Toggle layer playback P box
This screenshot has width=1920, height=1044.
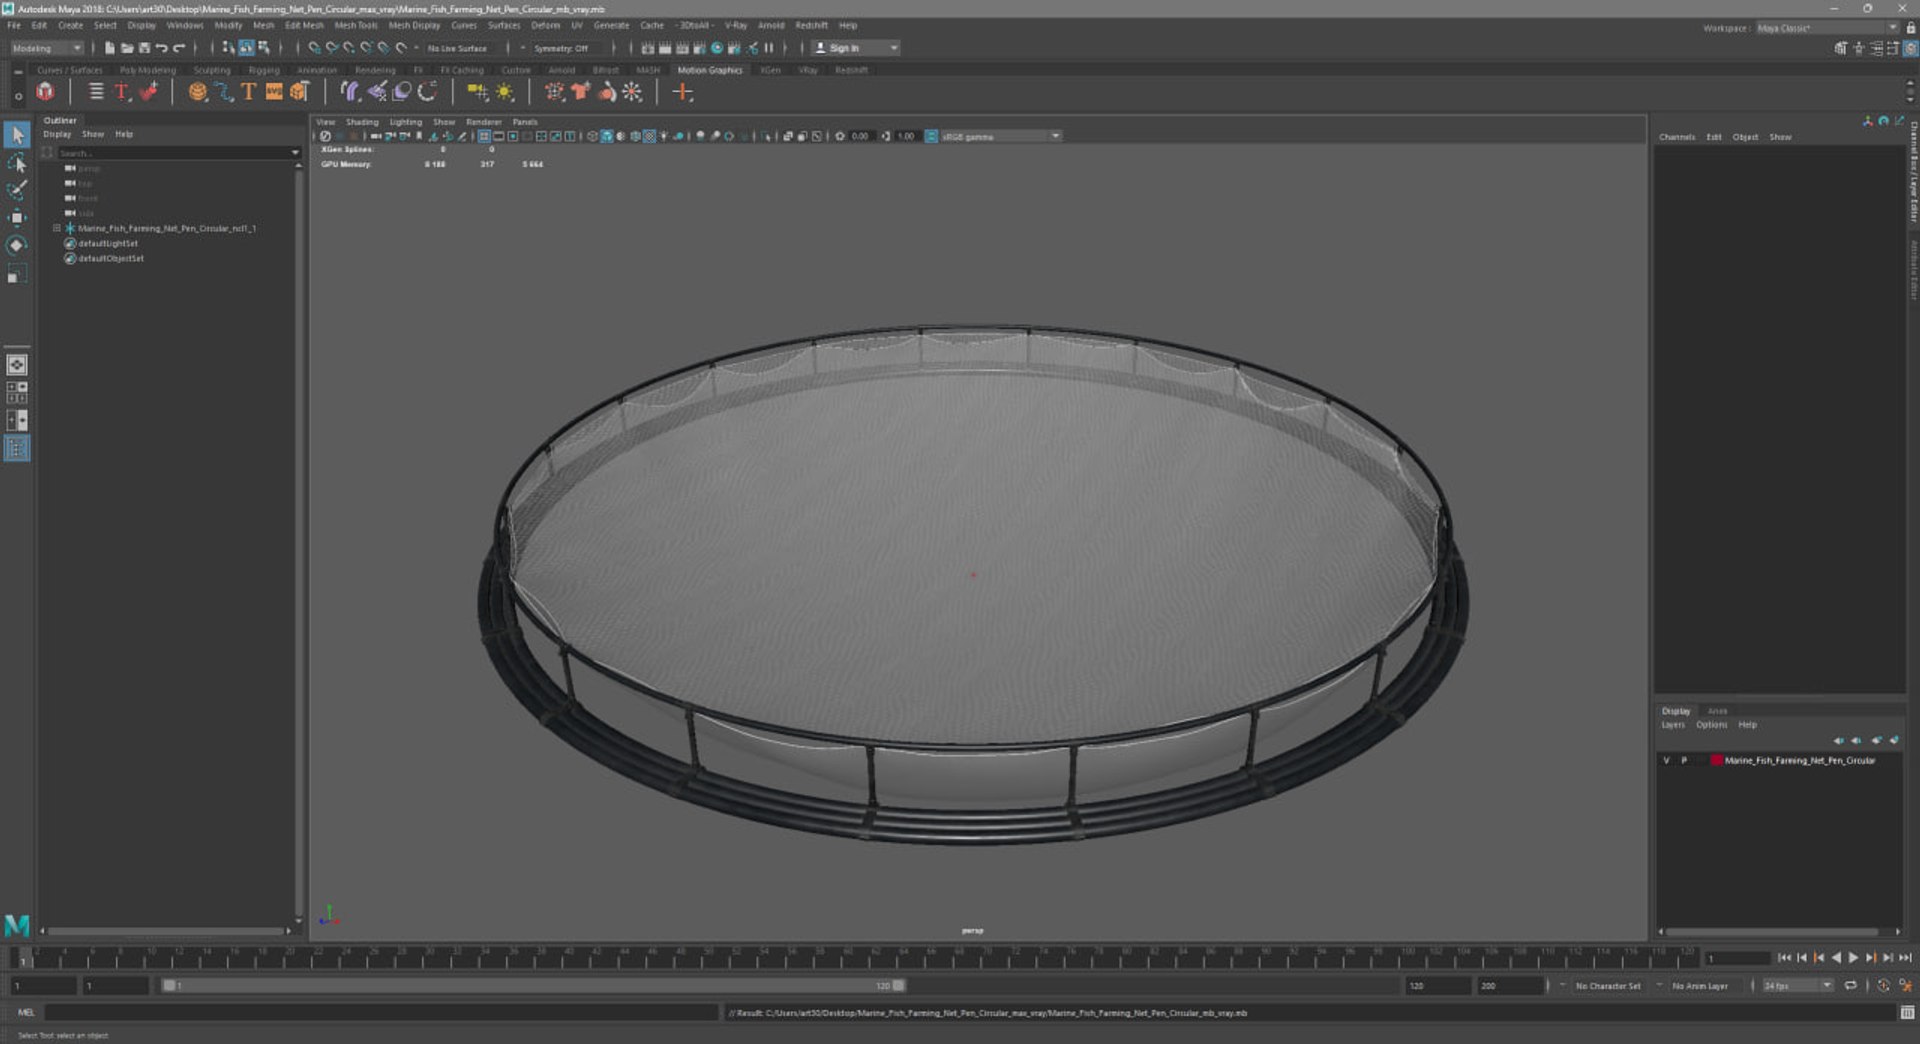[1684, 760]
